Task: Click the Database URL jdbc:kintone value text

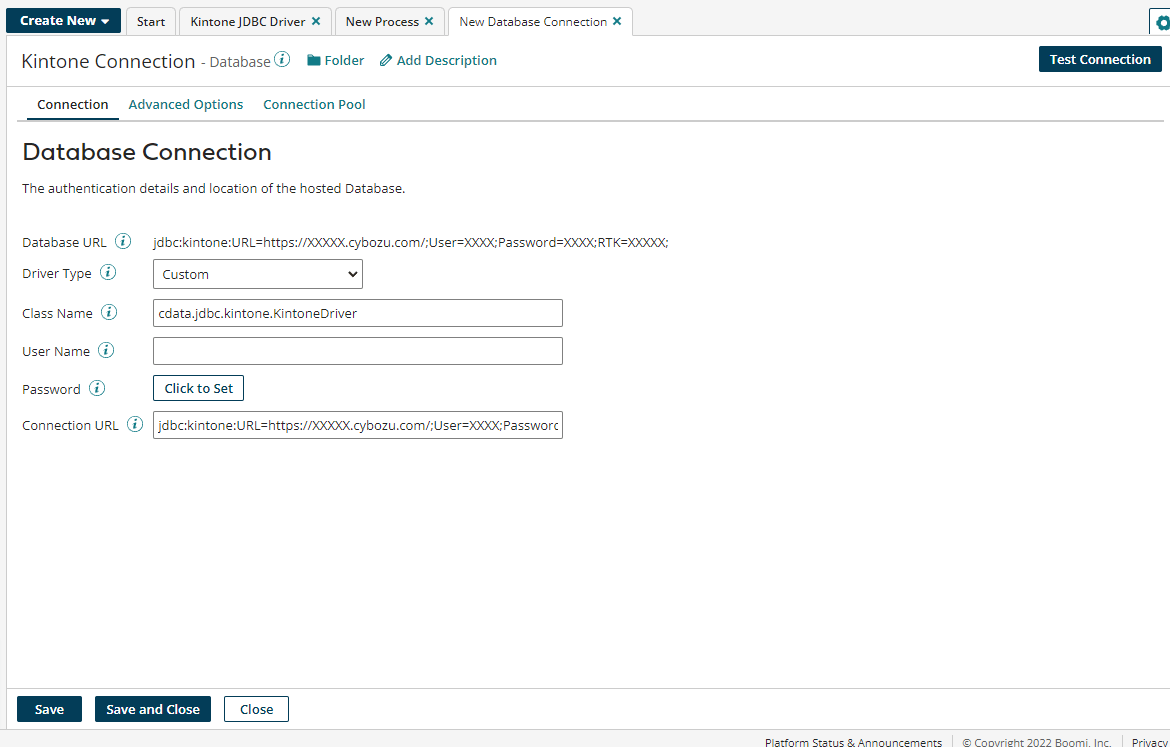Action: point(410,242)
